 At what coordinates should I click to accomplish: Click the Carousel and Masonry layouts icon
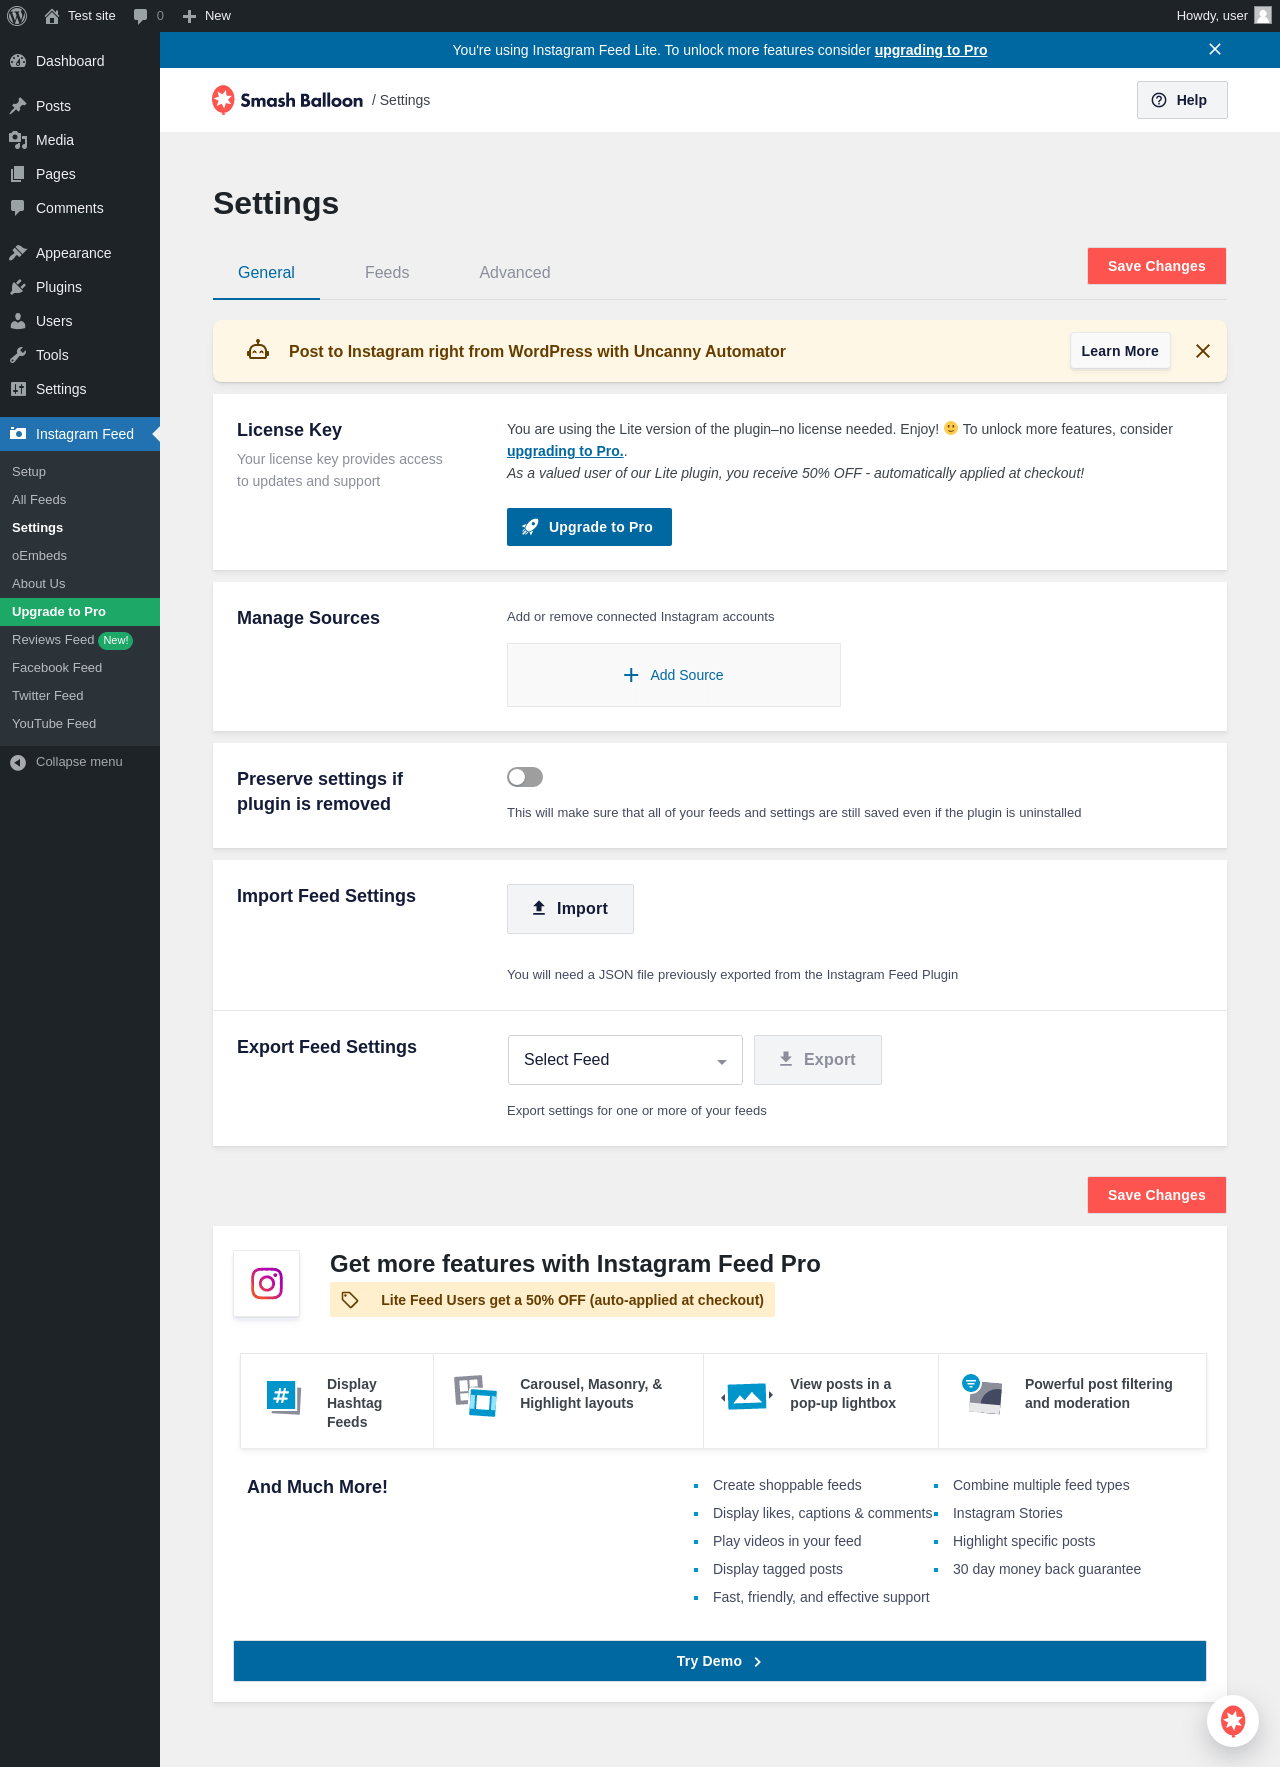[x=475, y=1395]
